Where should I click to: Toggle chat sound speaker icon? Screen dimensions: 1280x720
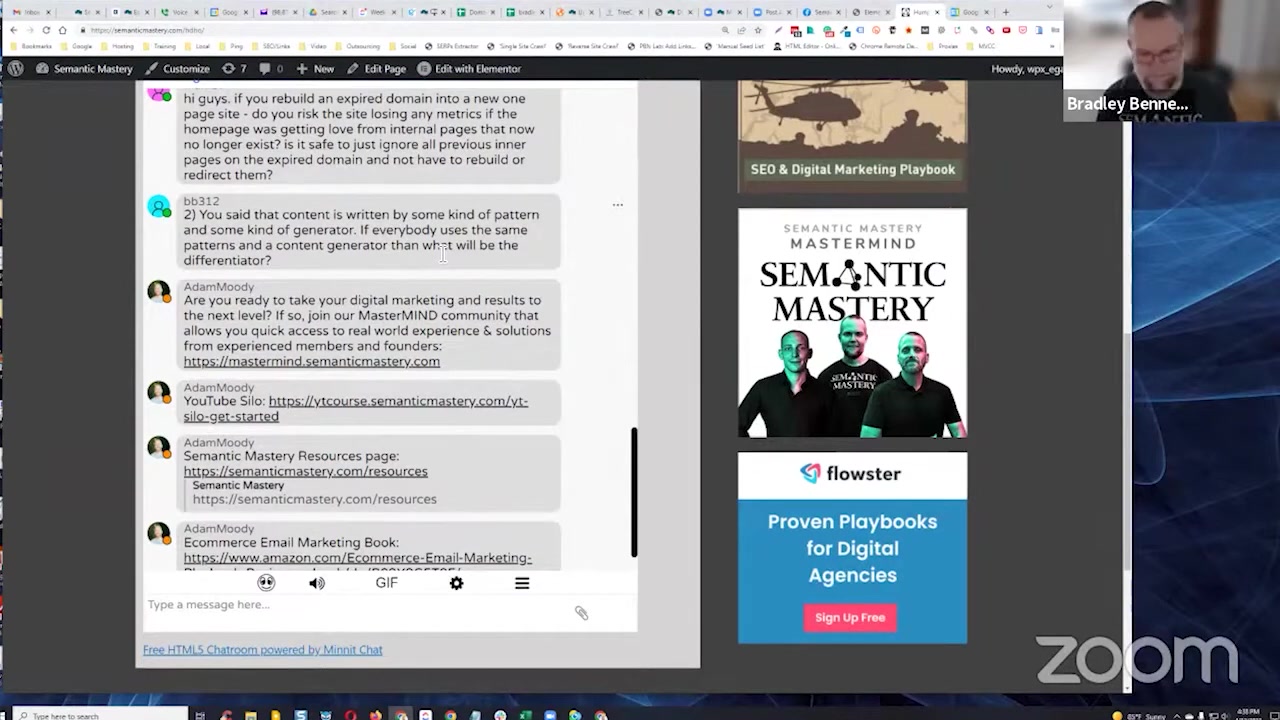coord(317,583)
